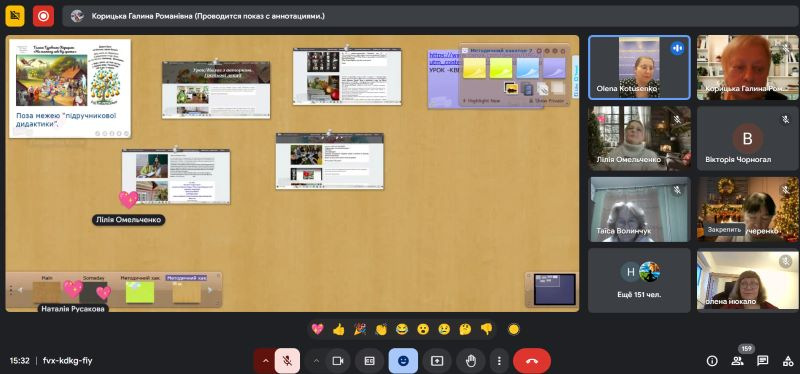Unmute the microphone in the call bar
This screenshot has width=800, height=374.
pyautogui.click(x=287, y=361)
